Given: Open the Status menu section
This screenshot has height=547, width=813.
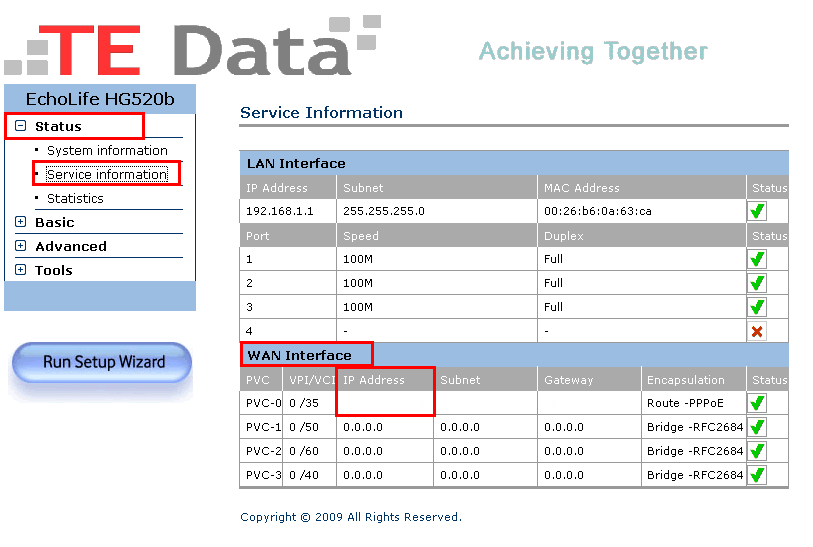Looking at the screenshot, I should pyautogui.click(x=58, y=127).
